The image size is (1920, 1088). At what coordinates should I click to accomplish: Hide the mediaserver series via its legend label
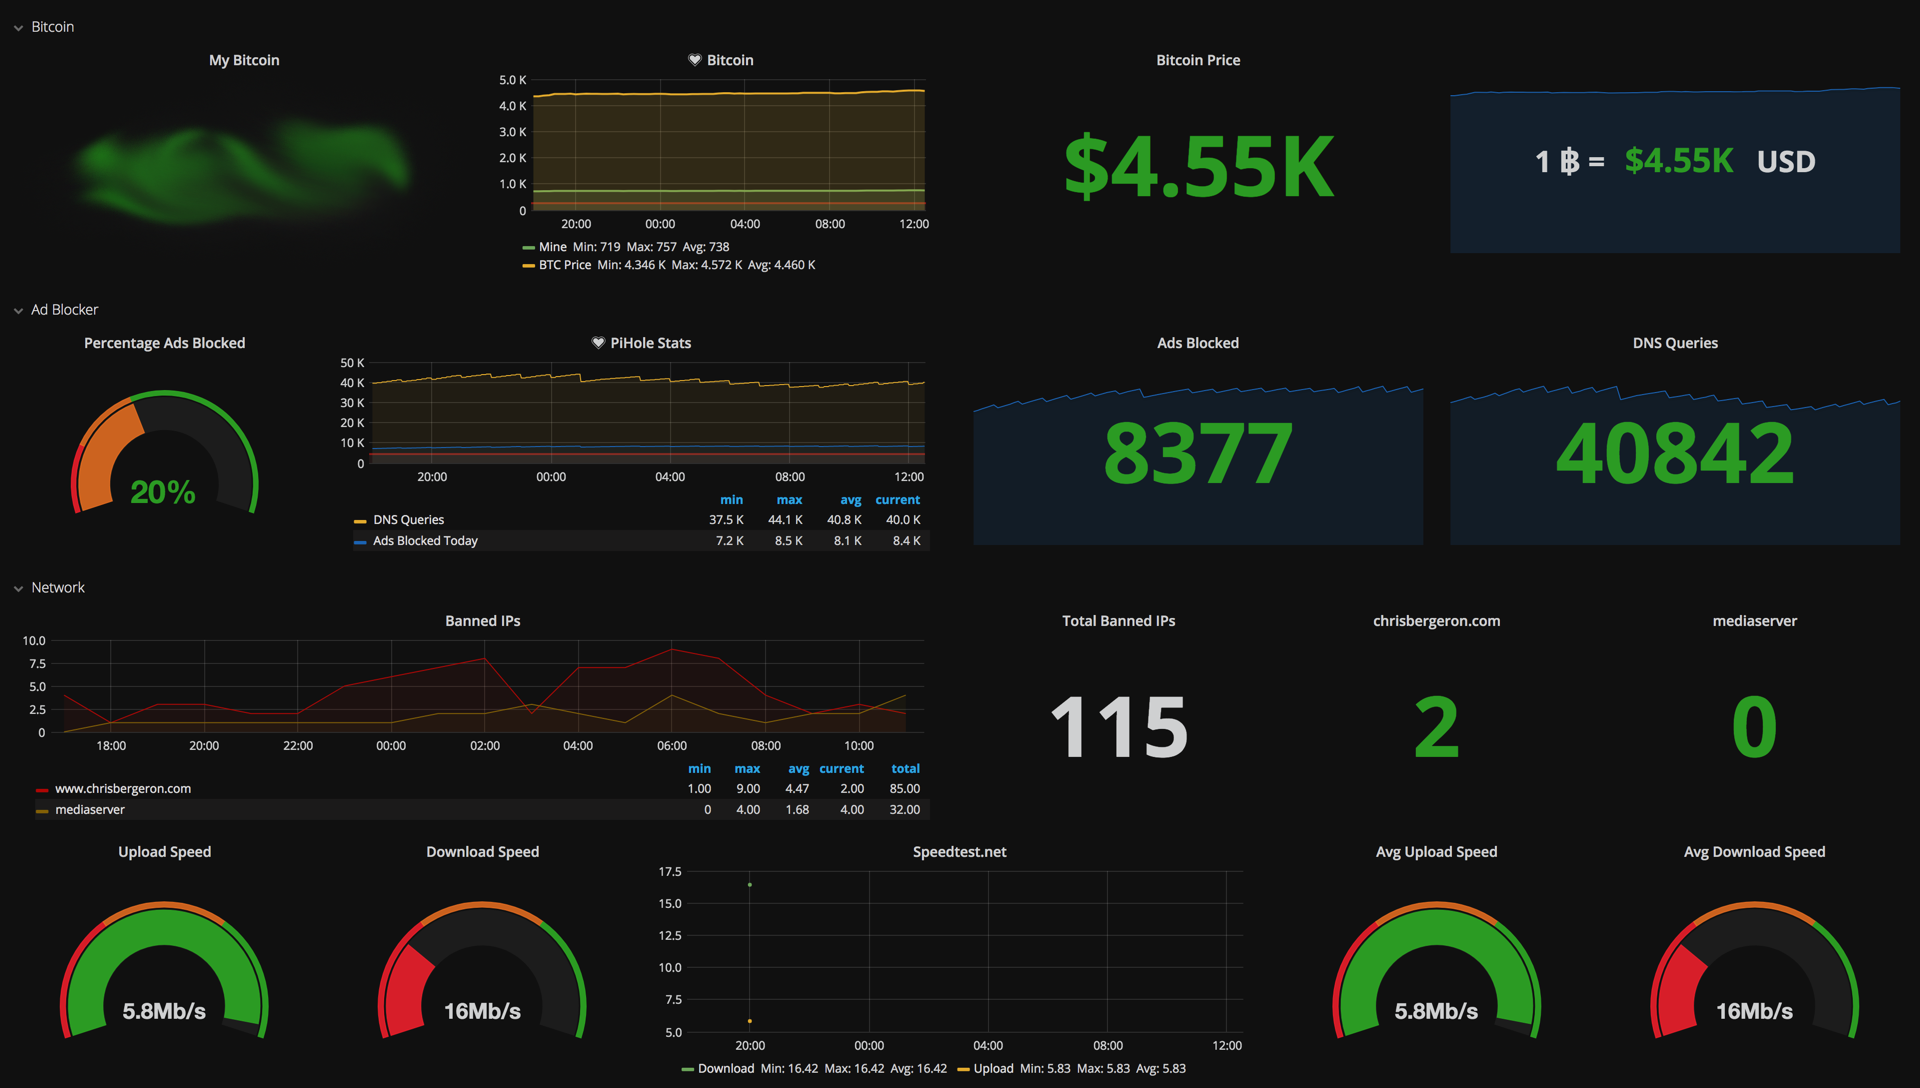[x=89, y=809]
